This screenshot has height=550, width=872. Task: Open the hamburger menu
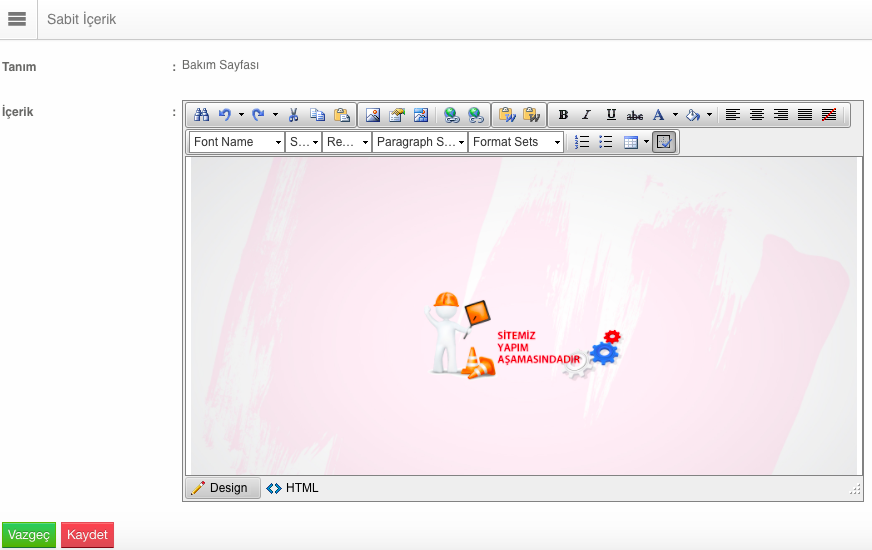(x=17, y=19)
